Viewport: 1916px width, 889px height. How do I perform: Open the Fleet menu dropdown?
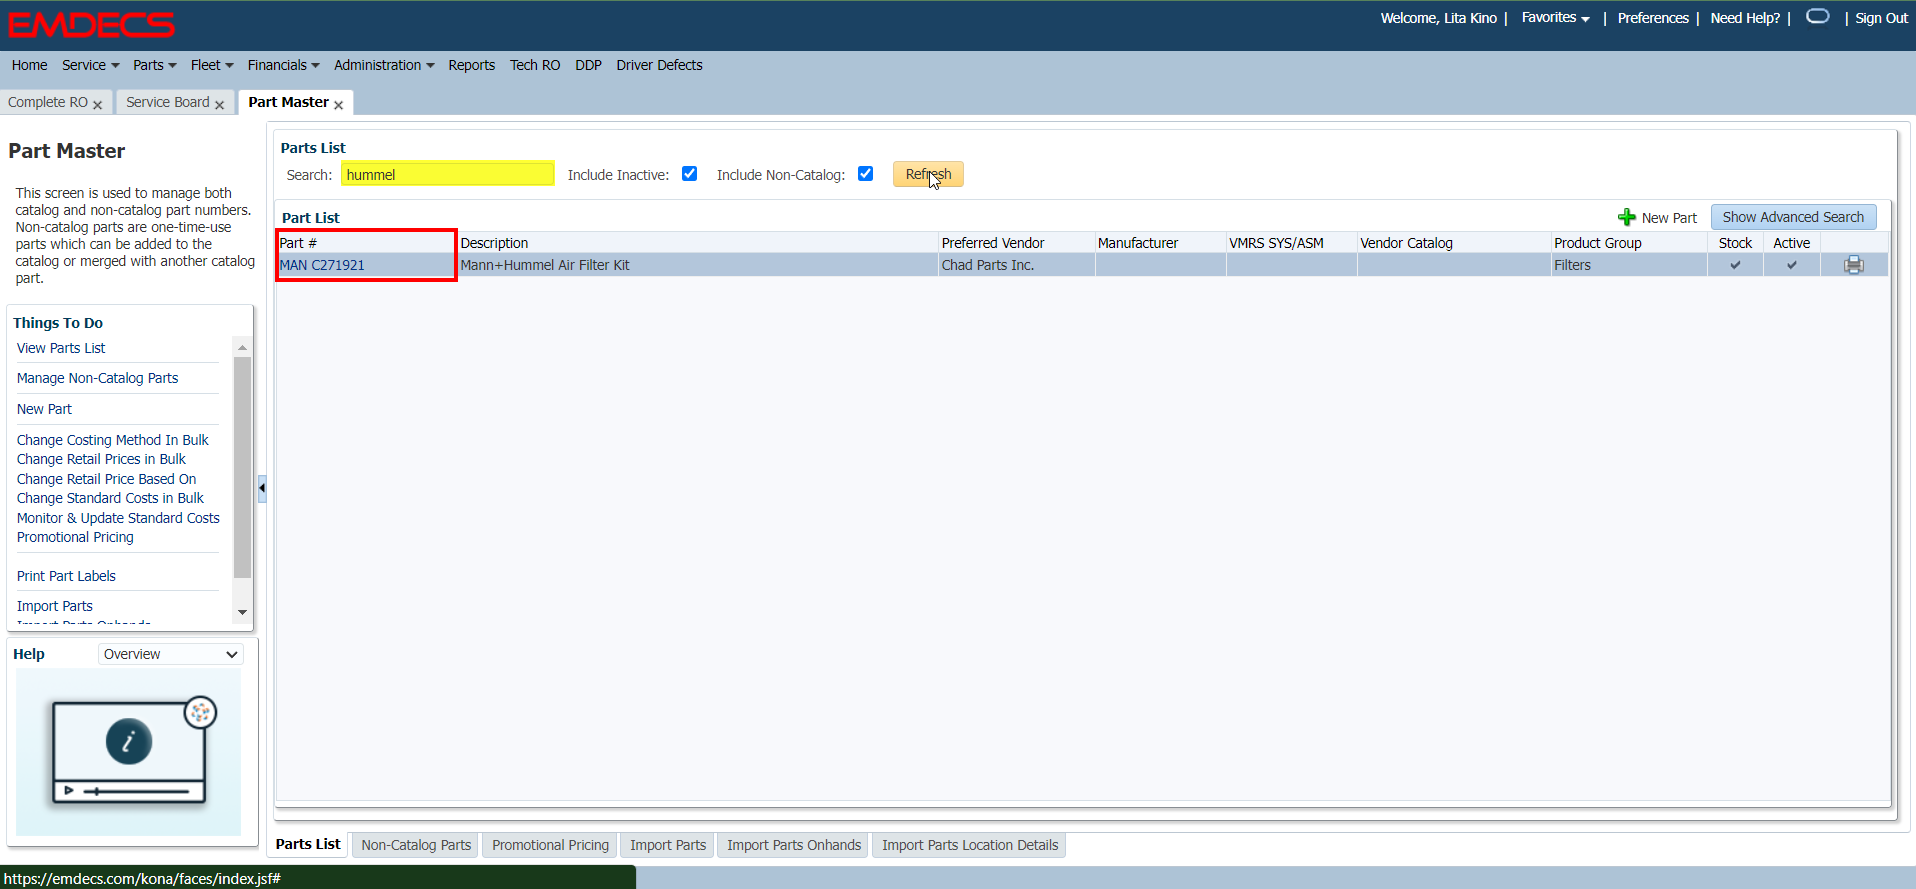[x=212, y=65]
